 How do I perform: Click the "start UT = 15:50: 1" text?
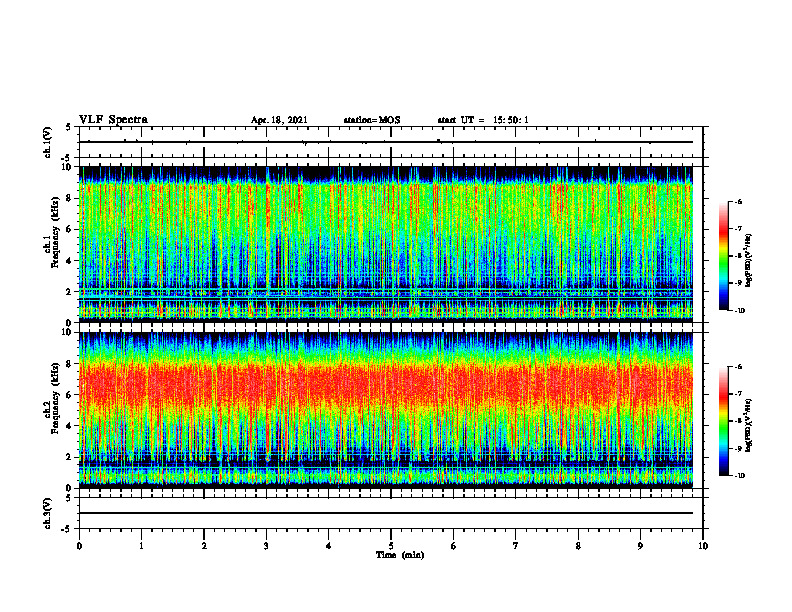pyautogui.click(x=483, y=120)
